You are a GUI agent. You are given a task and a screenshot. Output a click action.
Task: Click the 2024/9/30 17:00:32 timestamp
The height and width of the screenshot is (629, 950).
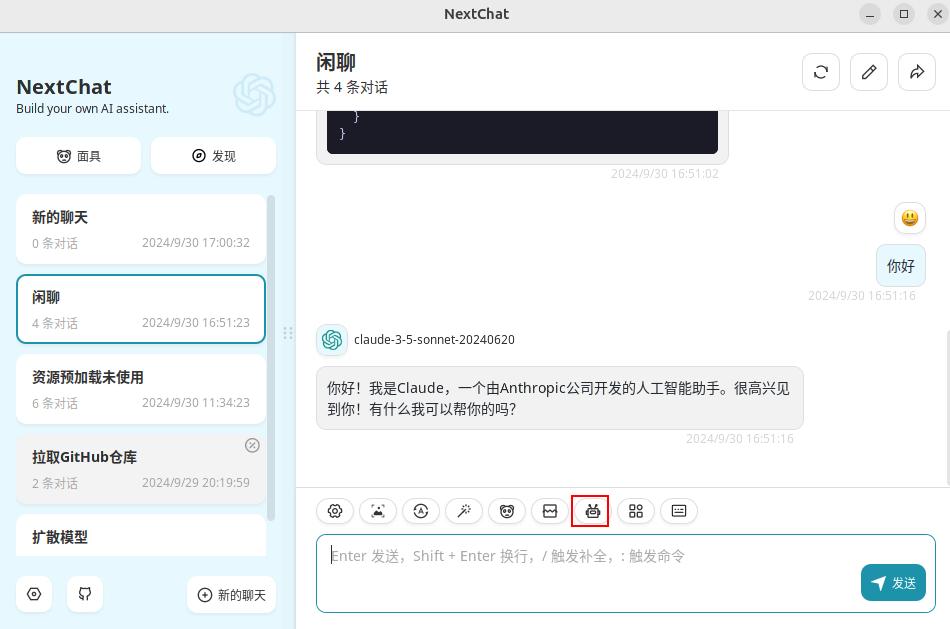coord(196,242)
